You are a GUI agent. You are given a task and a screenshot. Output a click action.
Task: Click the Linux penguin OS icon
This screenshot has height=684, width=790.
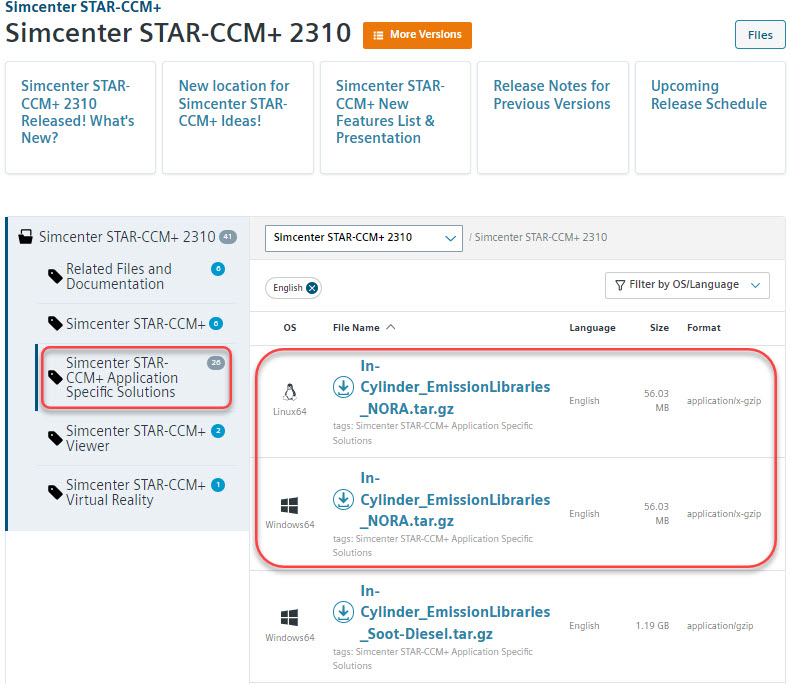[290, 391]
